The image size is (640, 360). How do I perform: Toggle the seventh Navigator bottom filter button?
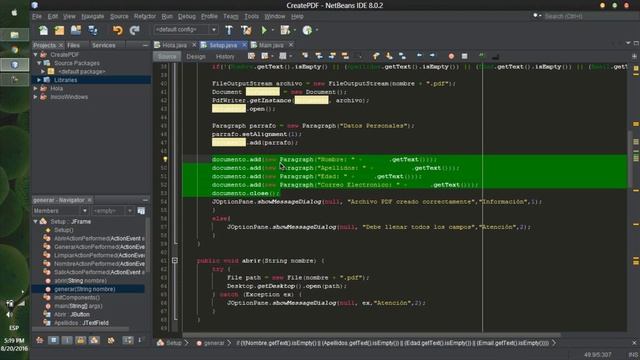pyautogui.click(x=128, y=340)
